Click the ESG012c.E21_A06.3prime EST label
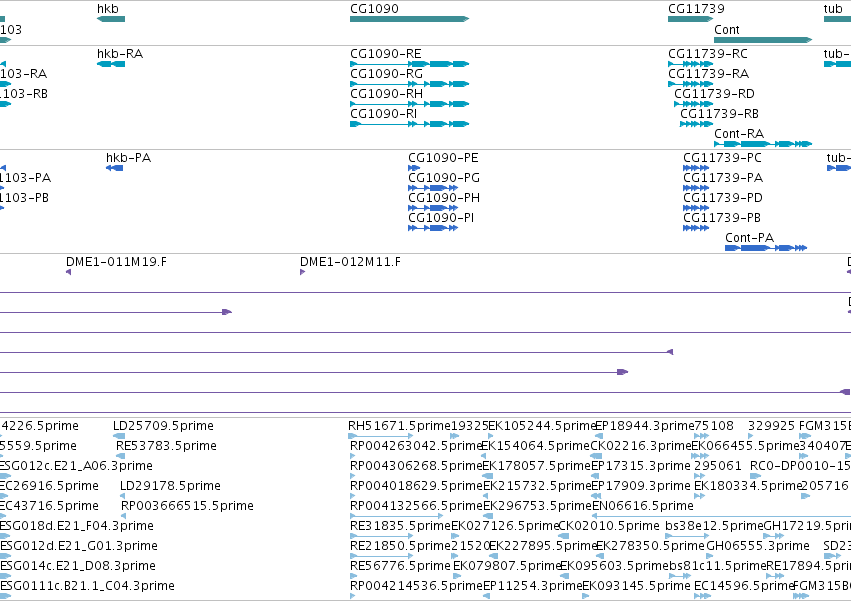This screenshot has width=851, height=601. tap(75, 466)
